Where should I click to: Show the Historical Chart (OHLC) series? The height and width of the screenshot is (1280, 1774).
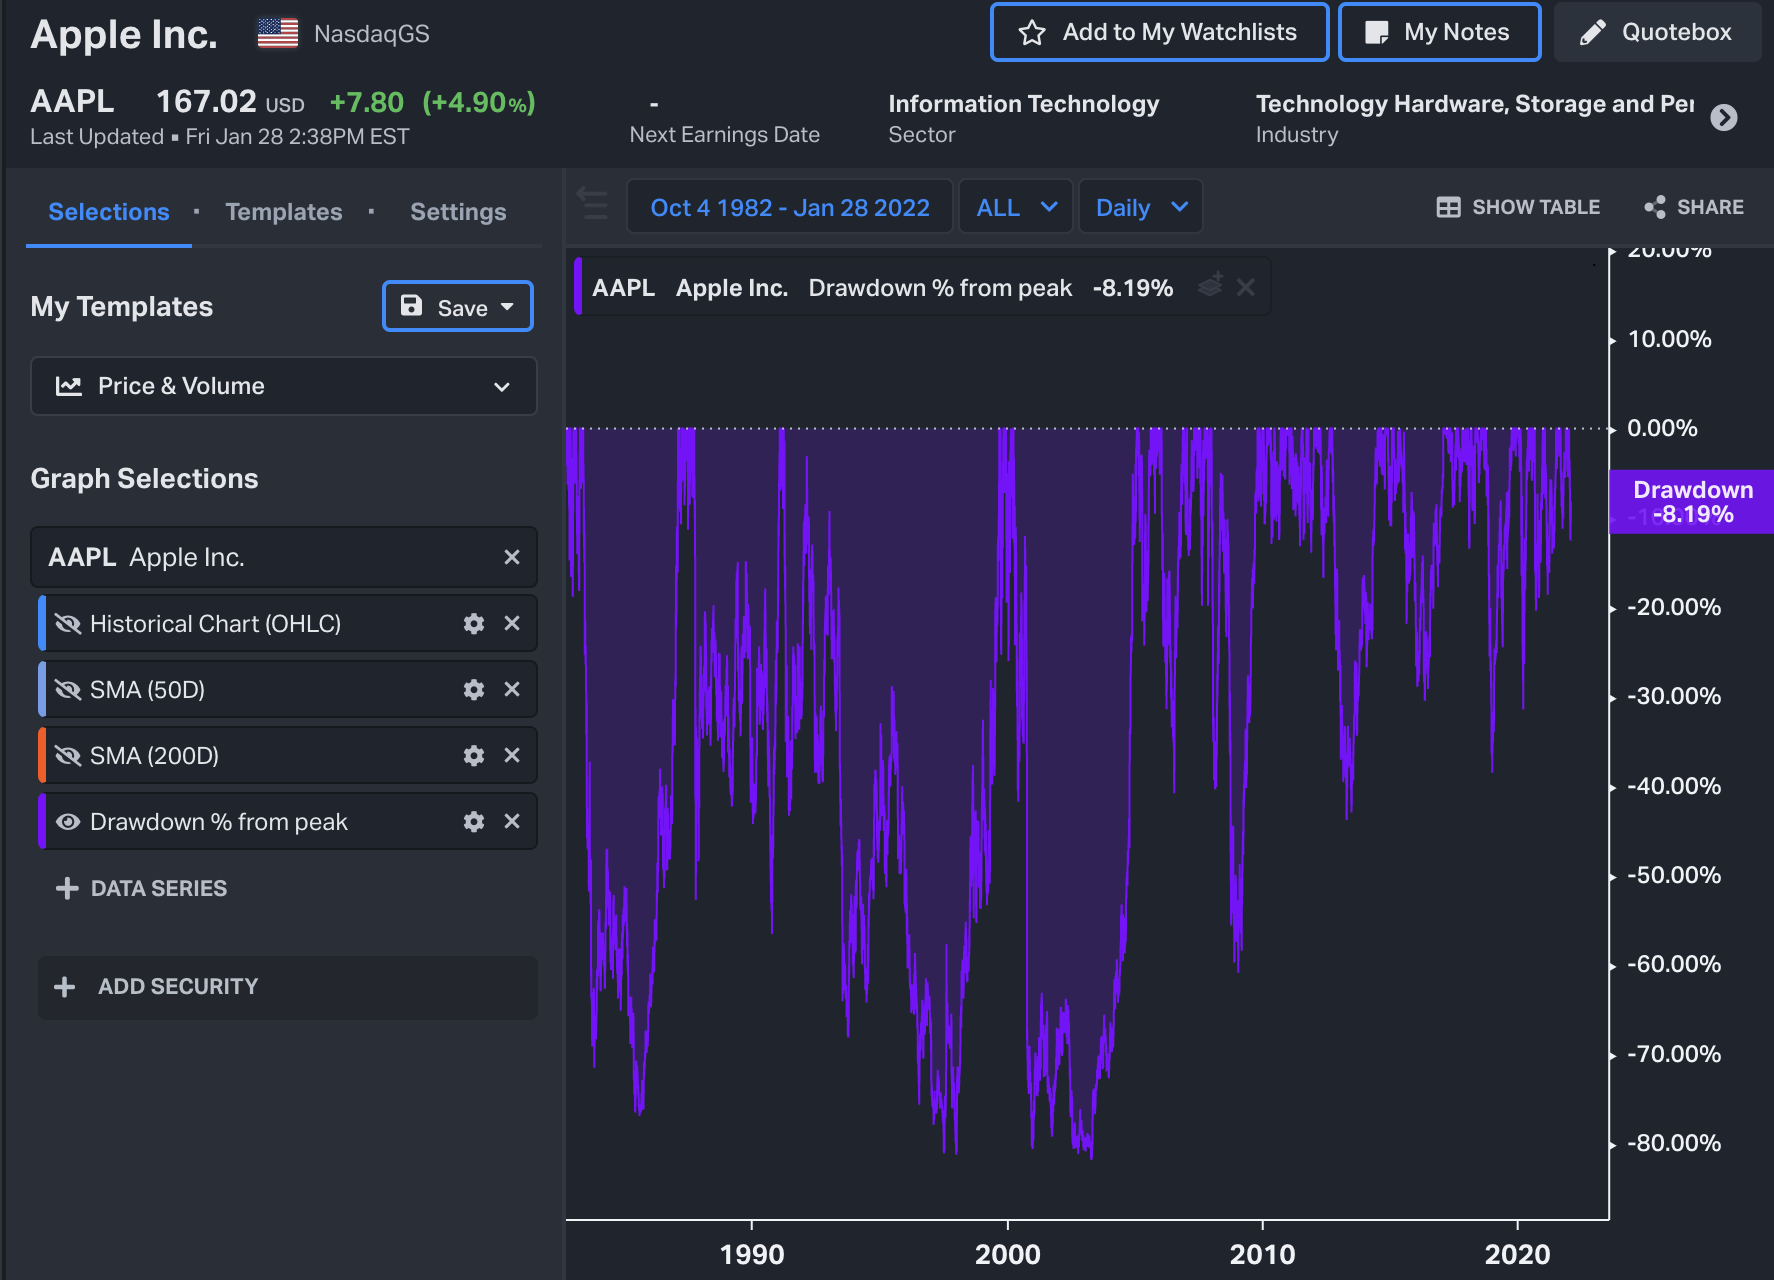point(68,624)
